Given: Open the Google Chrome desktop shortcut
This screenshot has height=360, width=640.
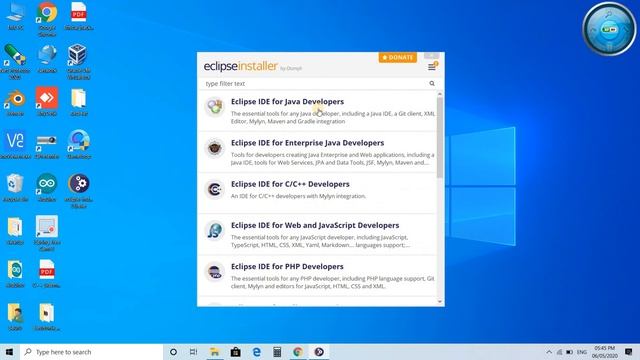Looking at the screenshot, I should [x=47, y=19].
